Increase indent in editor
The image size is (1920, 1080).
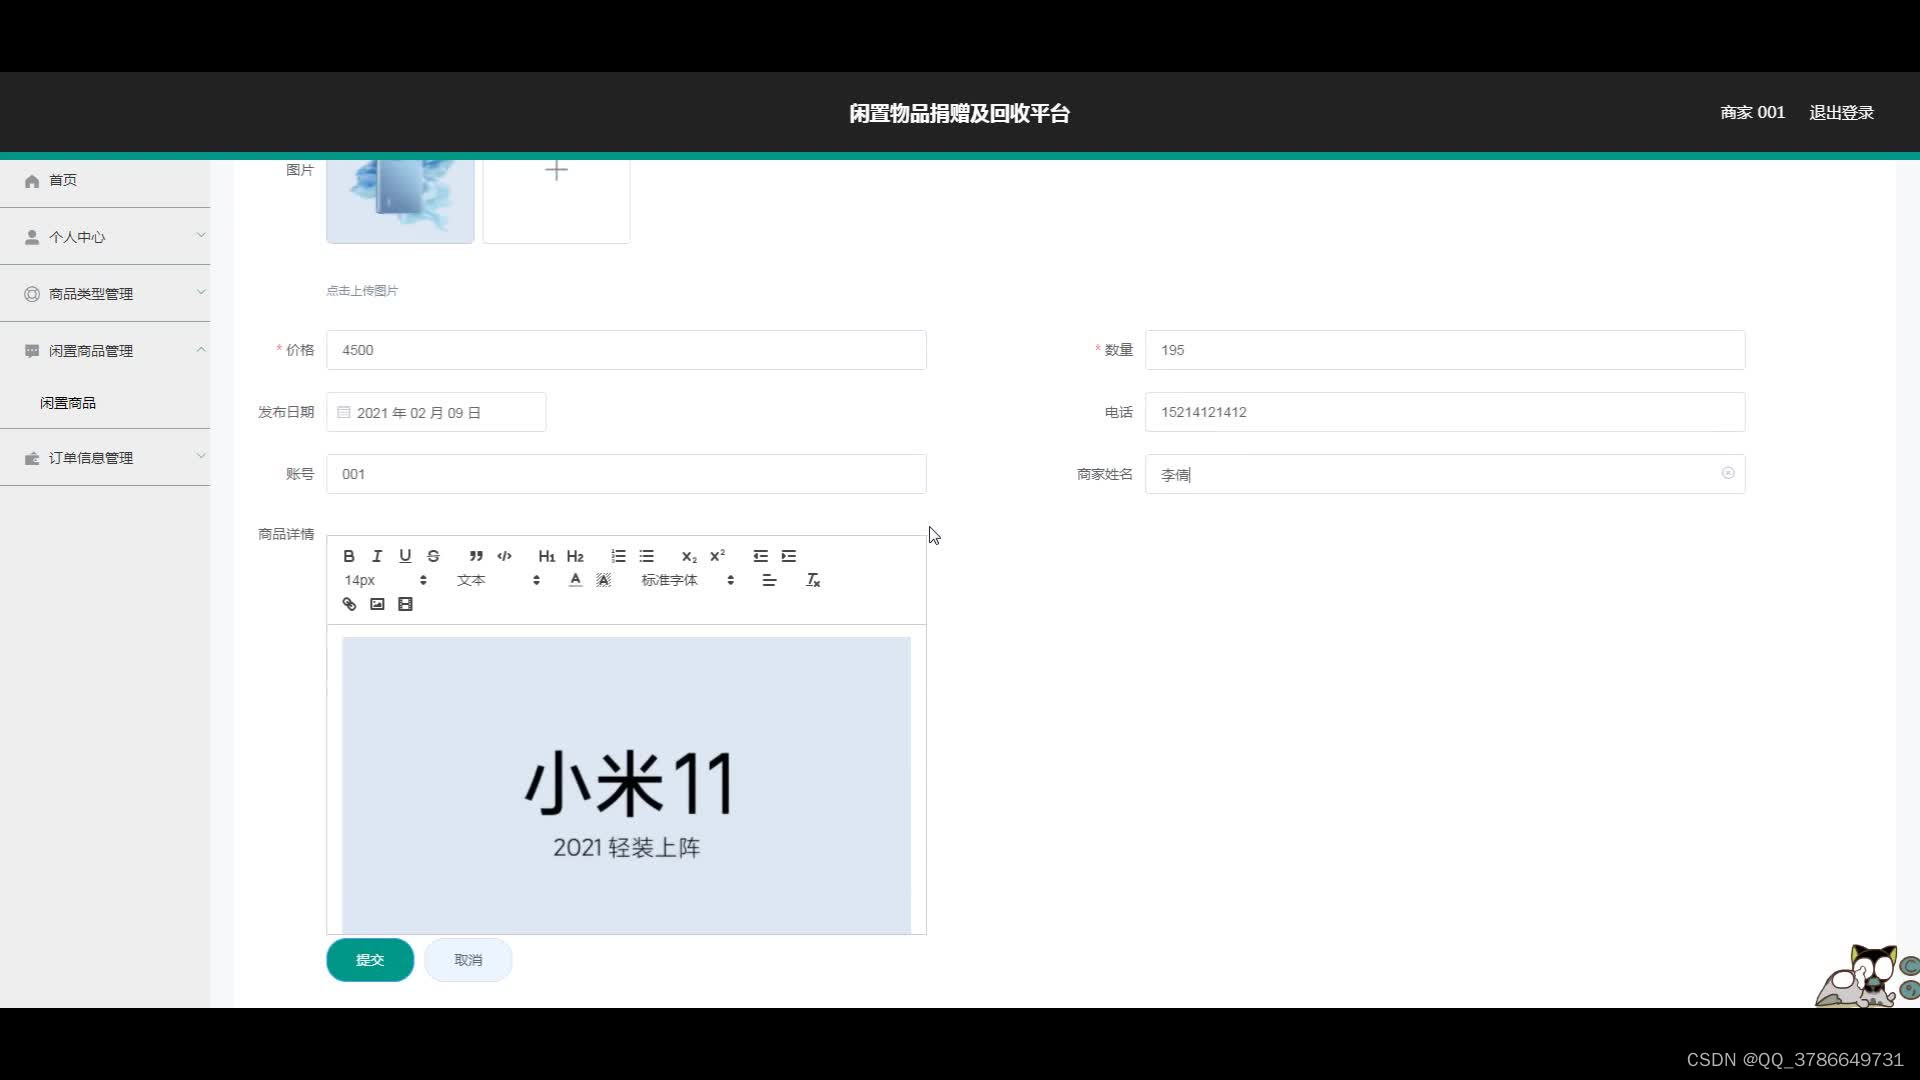click(789, 556)
